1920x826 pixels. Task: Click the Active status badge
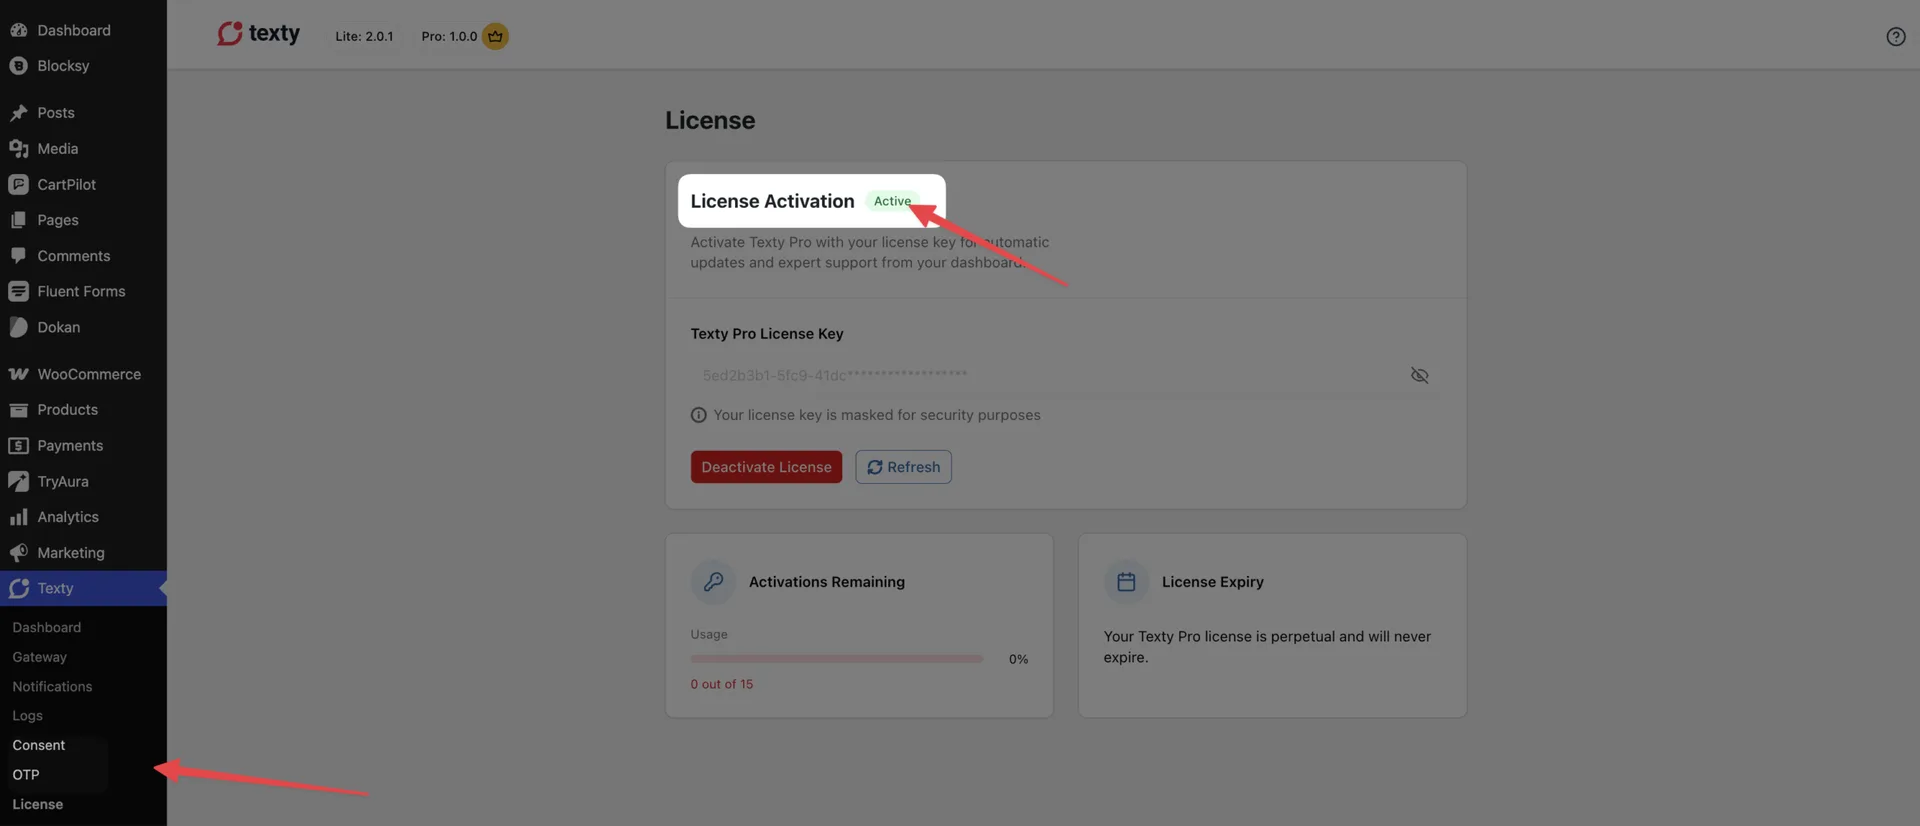tap(892, 201)
